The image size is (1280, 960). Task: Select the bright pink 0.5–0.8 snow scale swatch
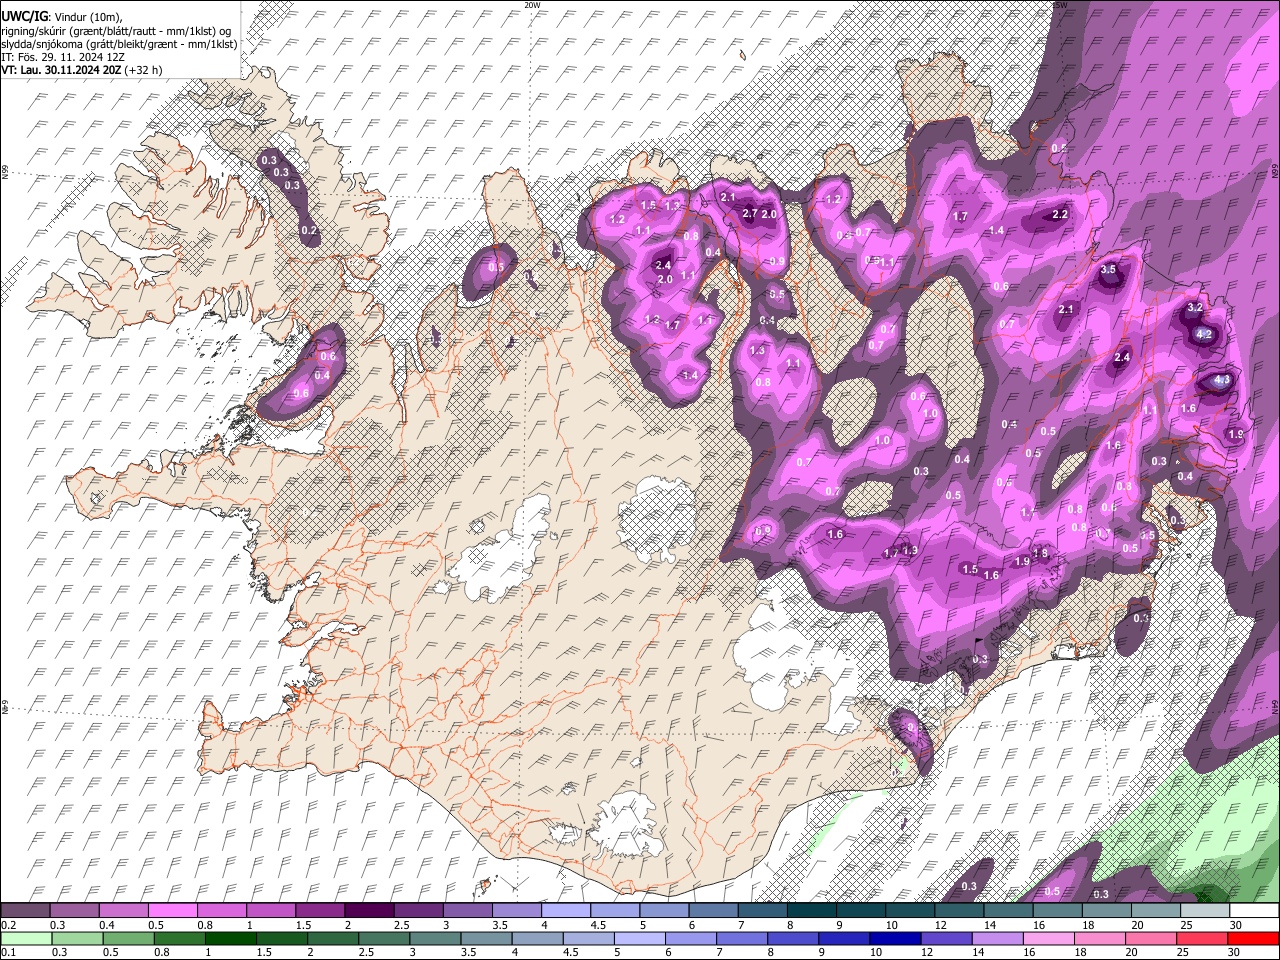[x=174, y=911]
